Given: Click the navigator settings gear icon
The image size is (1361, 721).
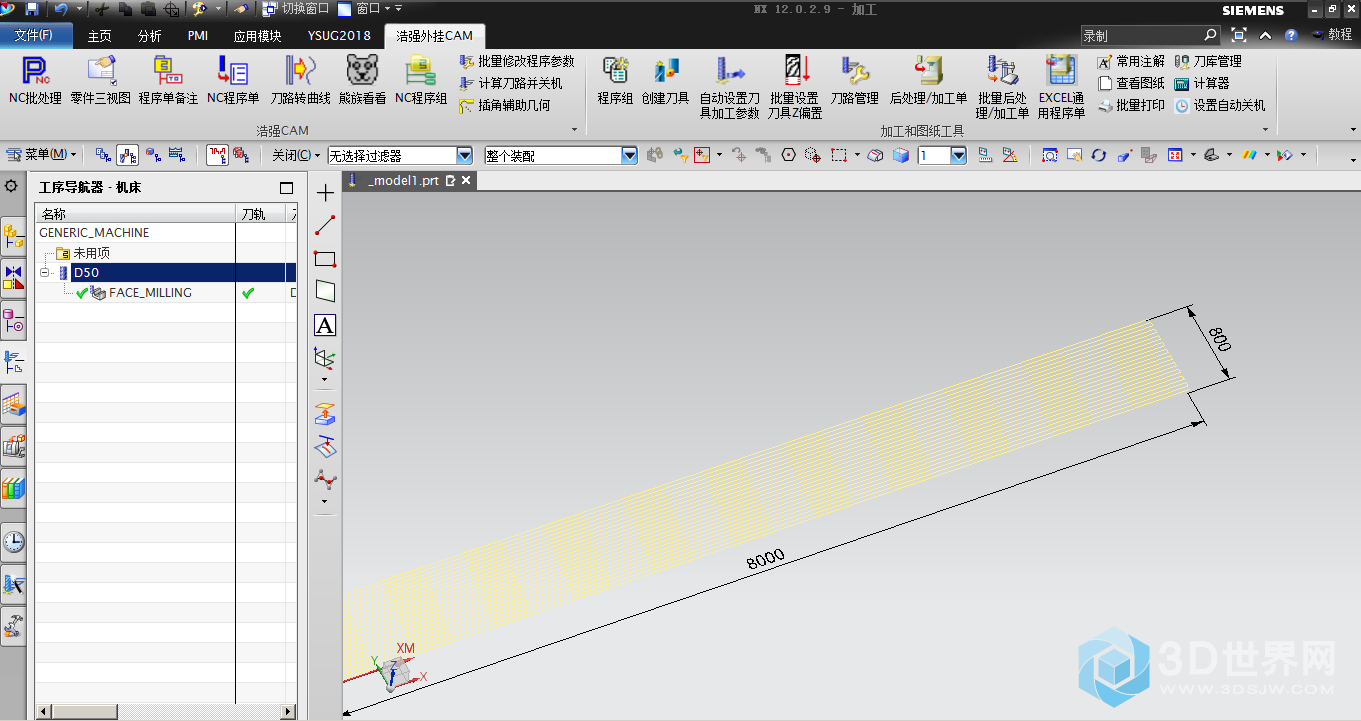Looking at the screenshot, I should pyautogui.click(x=12, y=186).
